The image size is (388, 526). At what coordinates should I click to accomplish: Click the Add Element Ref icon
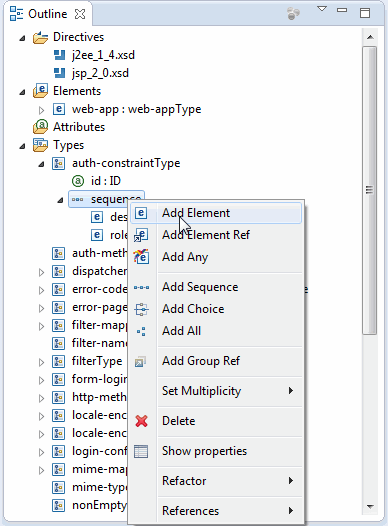[141, 235]
